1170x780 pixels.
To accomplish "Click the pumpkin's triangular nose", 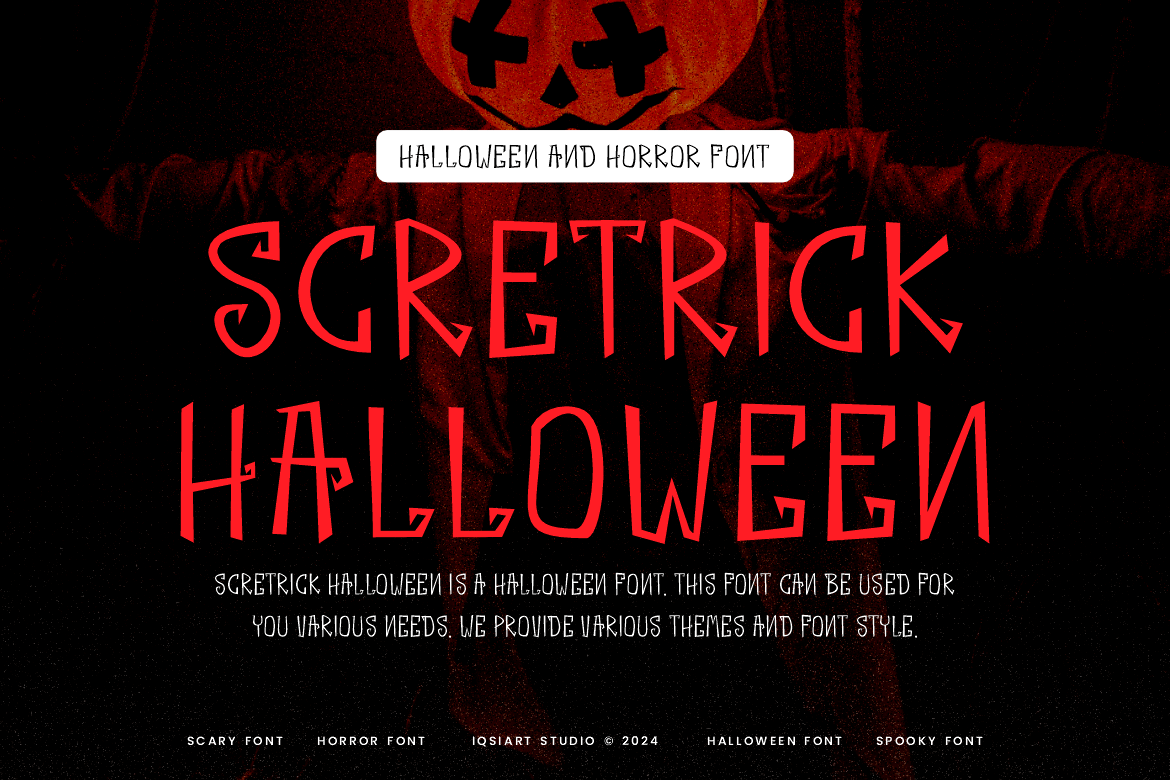I will pos(554,86).
